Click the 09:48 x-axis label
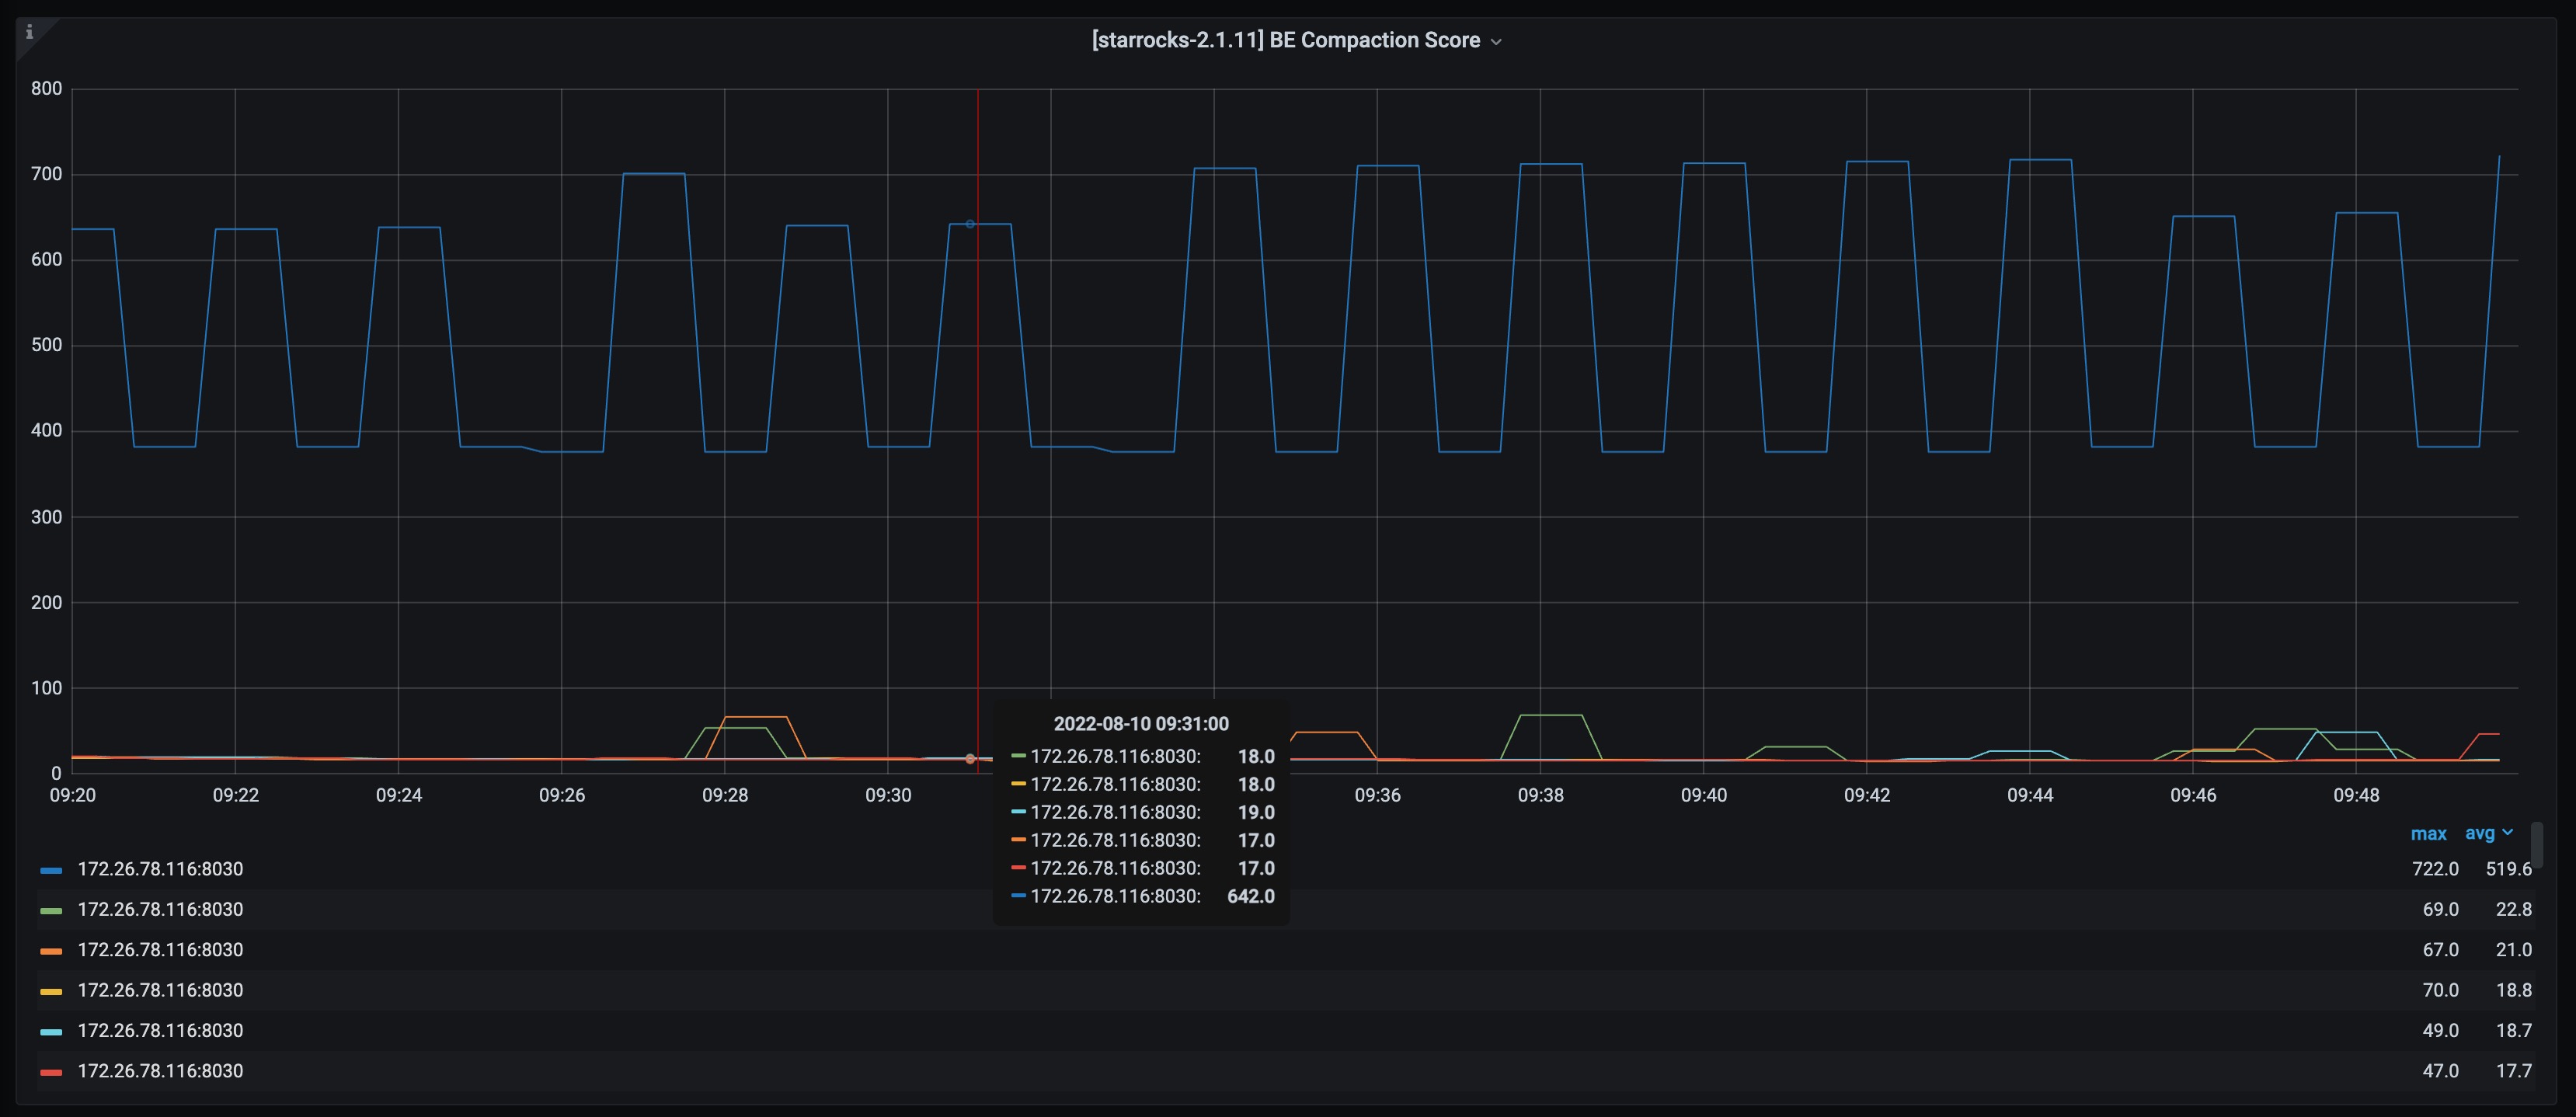 [2356, 795]
